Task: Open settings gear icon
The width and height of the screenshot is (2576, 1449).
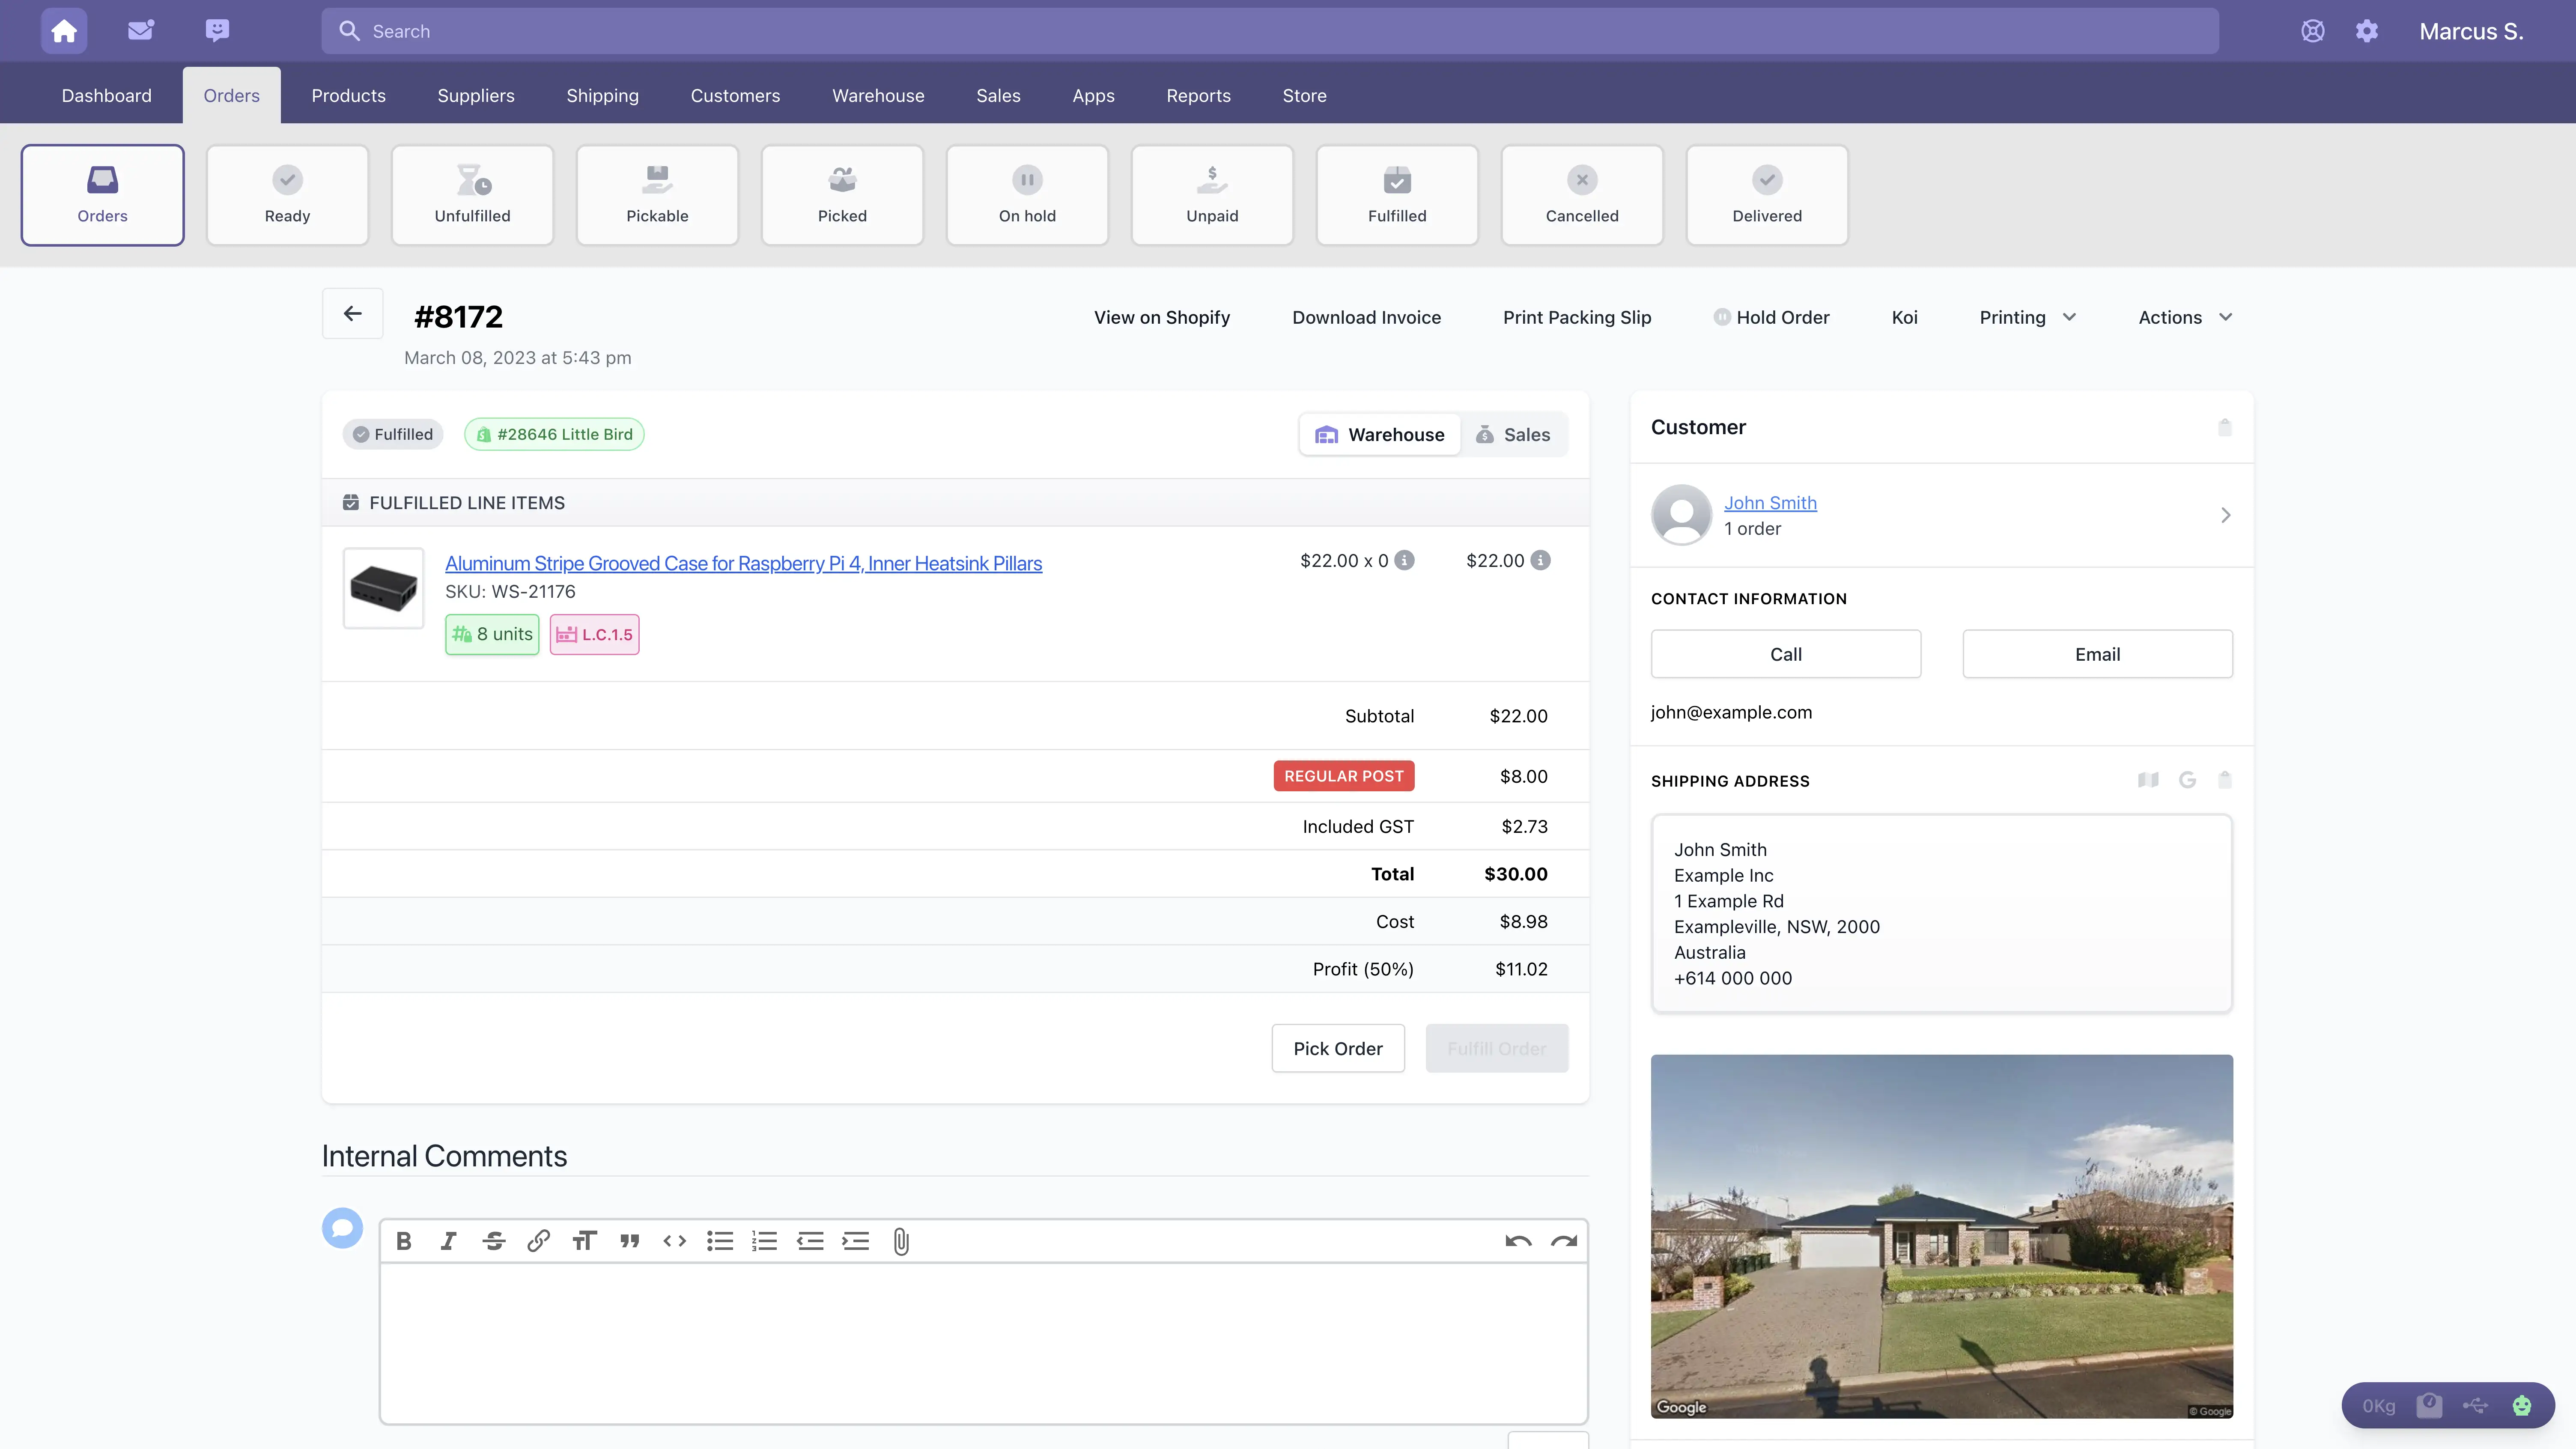Action: (2367, 31)
